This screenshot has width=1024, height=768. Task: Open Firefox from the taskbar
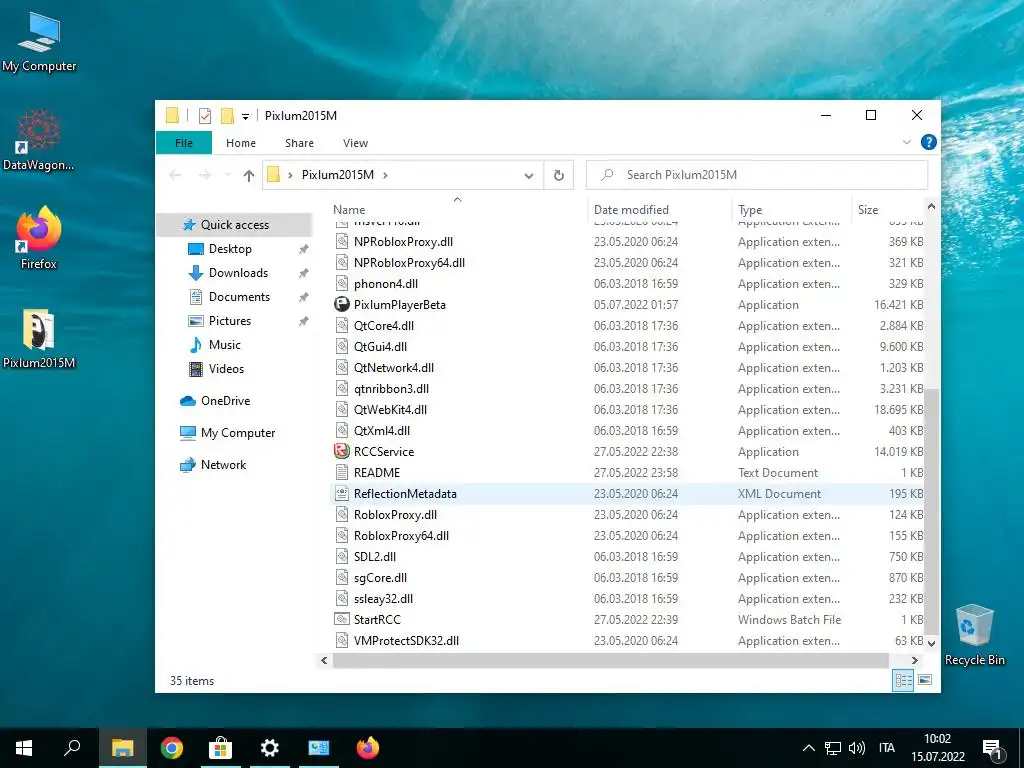pyautogui.click(x=368, y=748)
